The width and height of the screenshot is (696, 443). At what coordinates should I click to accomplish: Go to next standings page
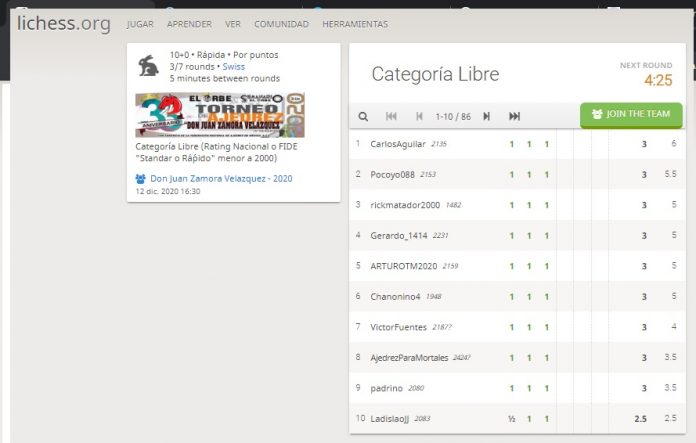pyautogui.click(x=487, y=116)
